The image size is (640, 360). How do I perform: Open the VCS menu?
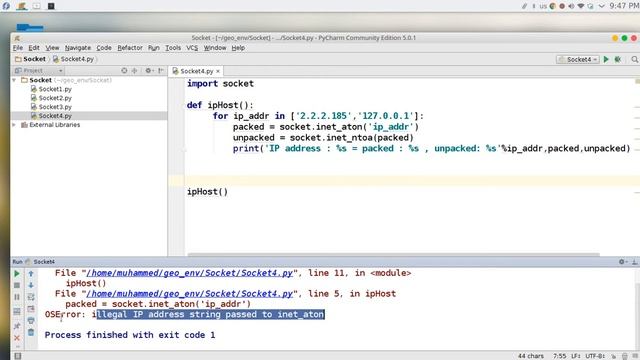[192, 48]
